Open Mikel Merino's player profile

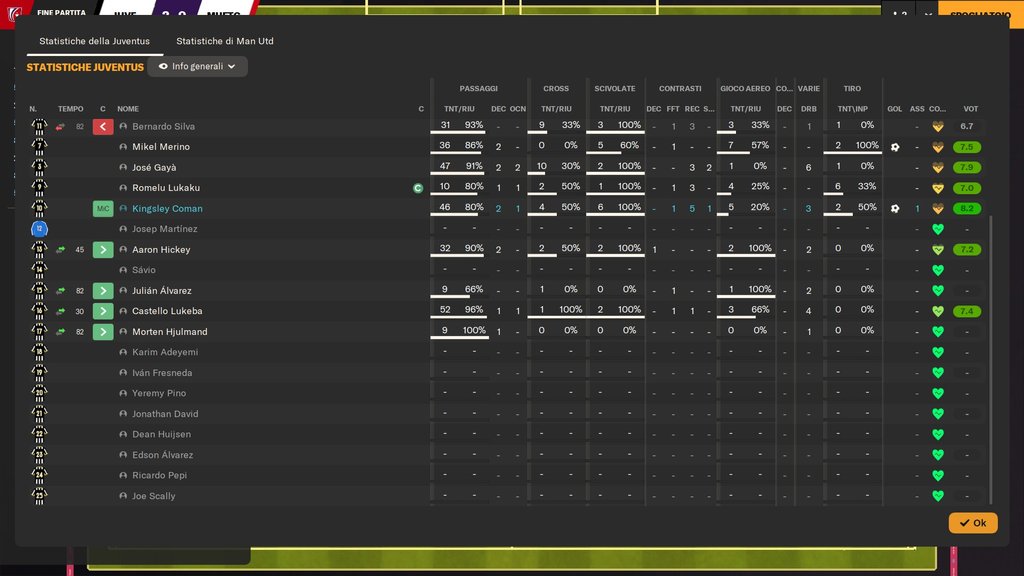click(161, 147)
